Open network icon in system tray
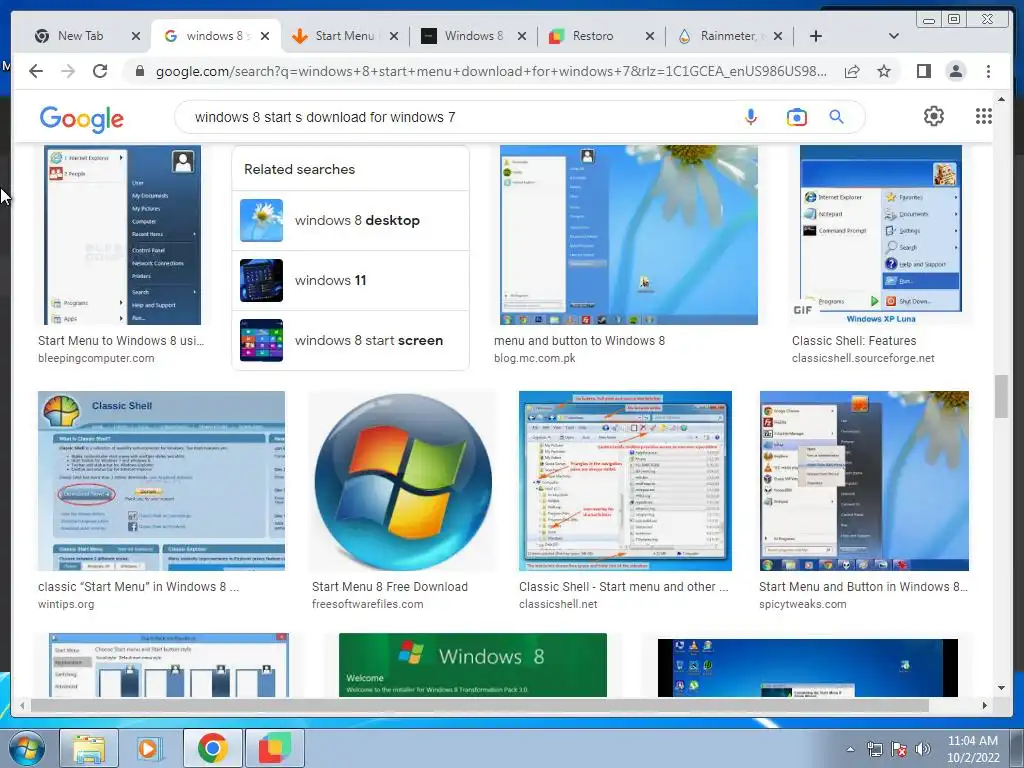 coord(874,749)
